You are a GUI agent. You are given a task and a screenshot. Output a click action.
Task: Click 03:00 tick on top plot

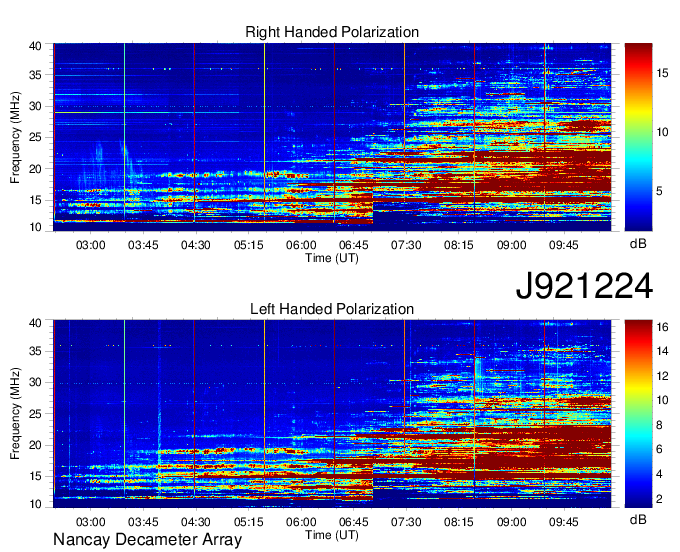tap(91, 245)
